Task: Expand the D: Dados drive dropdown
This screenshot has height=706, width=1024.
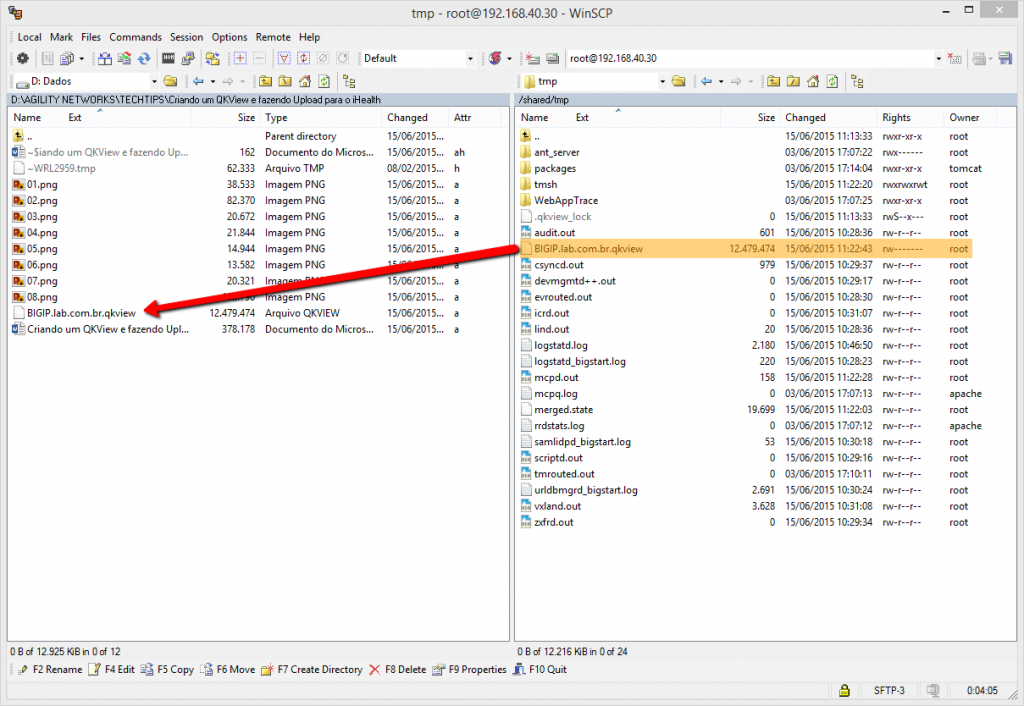Action: click(x=154, y=81)
